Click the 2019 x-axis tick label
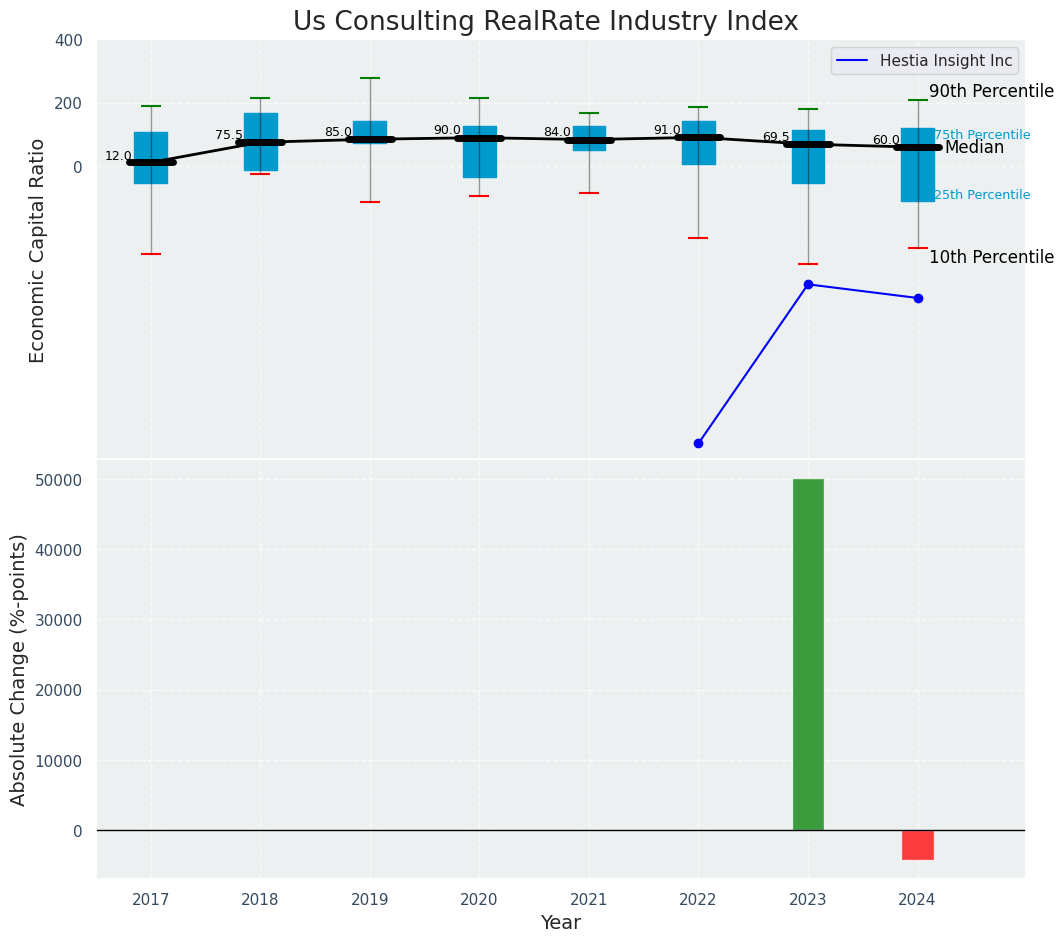The height and width of the screenshot is (942, 1064). [370, 900]
